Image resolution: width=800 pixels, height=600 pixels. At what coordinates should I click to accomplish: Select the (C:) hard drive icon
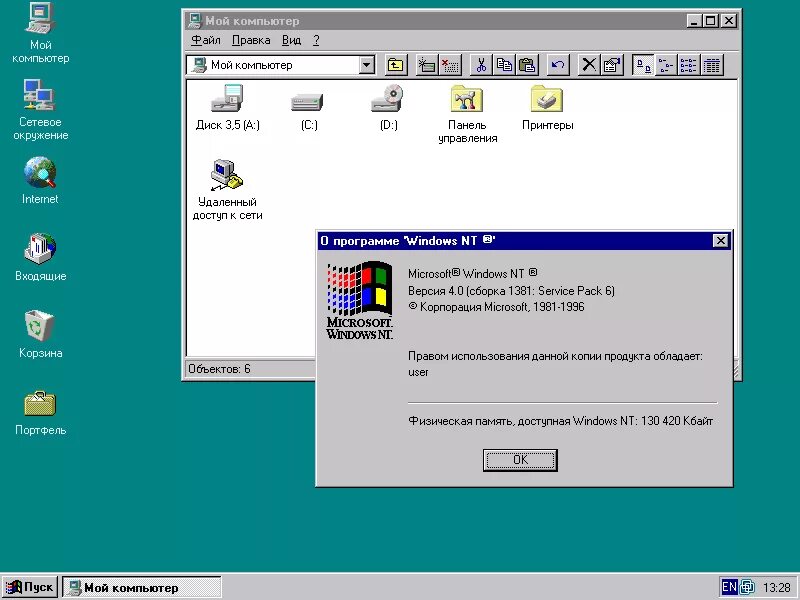coord(307,102)
